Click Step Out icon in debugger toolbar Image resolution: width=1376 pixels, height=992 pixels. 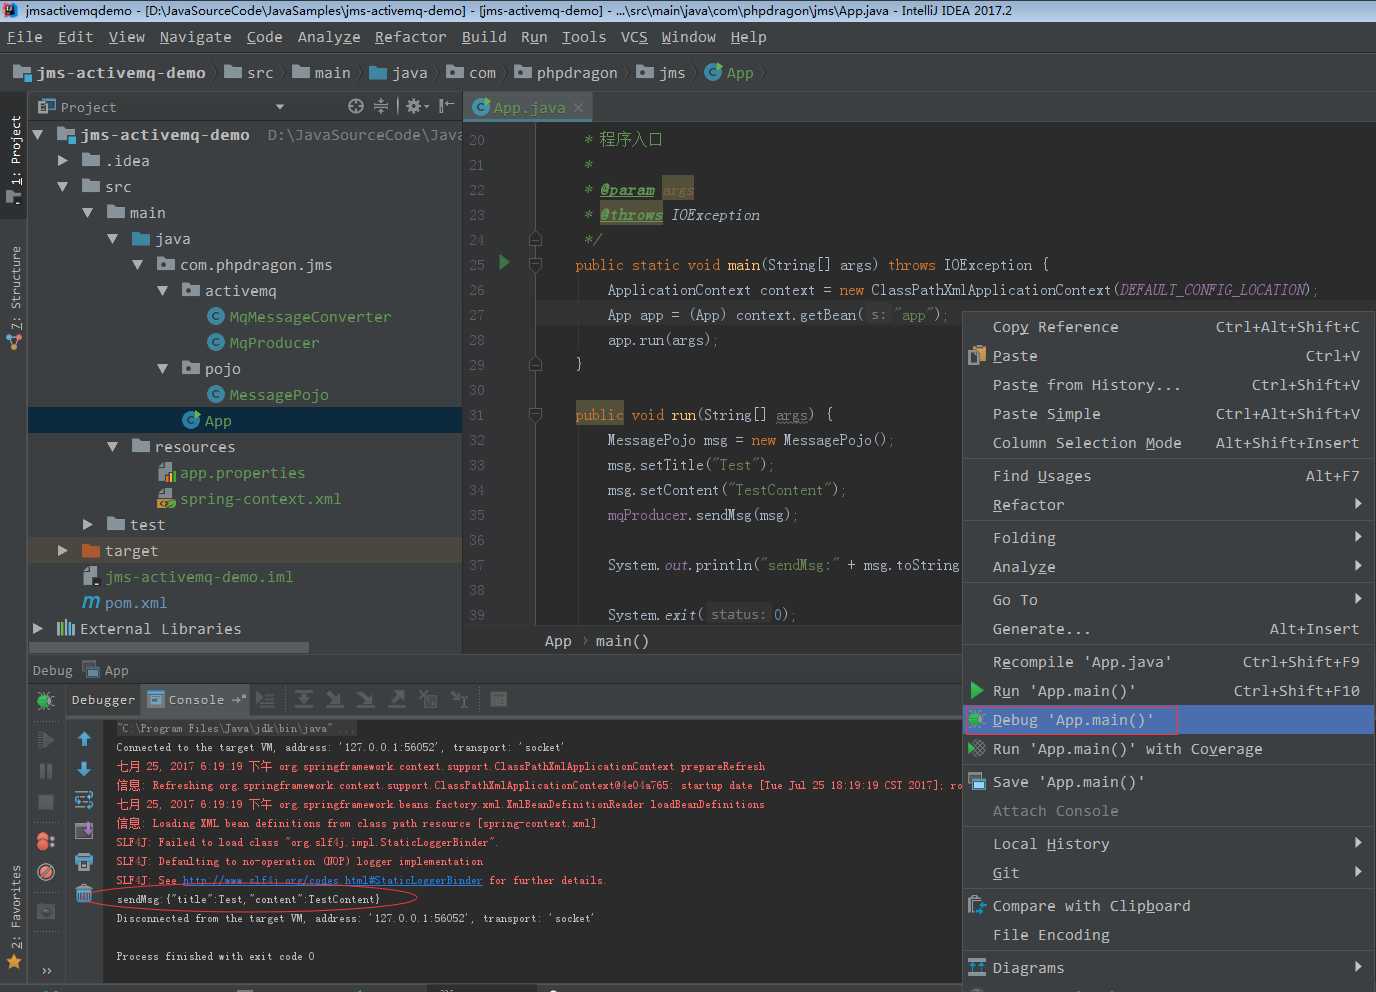397,700
